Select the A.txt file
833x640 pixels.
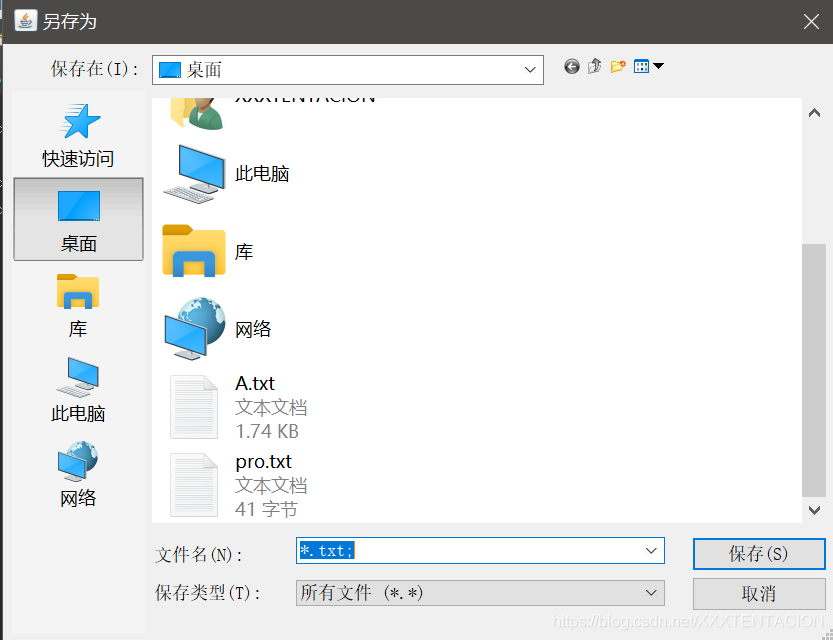click(239, 407)
